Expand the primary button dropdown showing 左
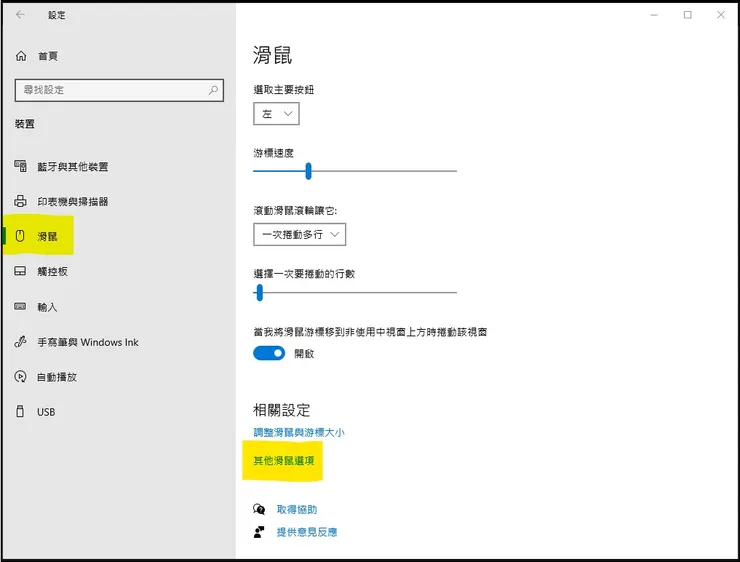Screen dimensions: 740x562 [x=276, y=114]
